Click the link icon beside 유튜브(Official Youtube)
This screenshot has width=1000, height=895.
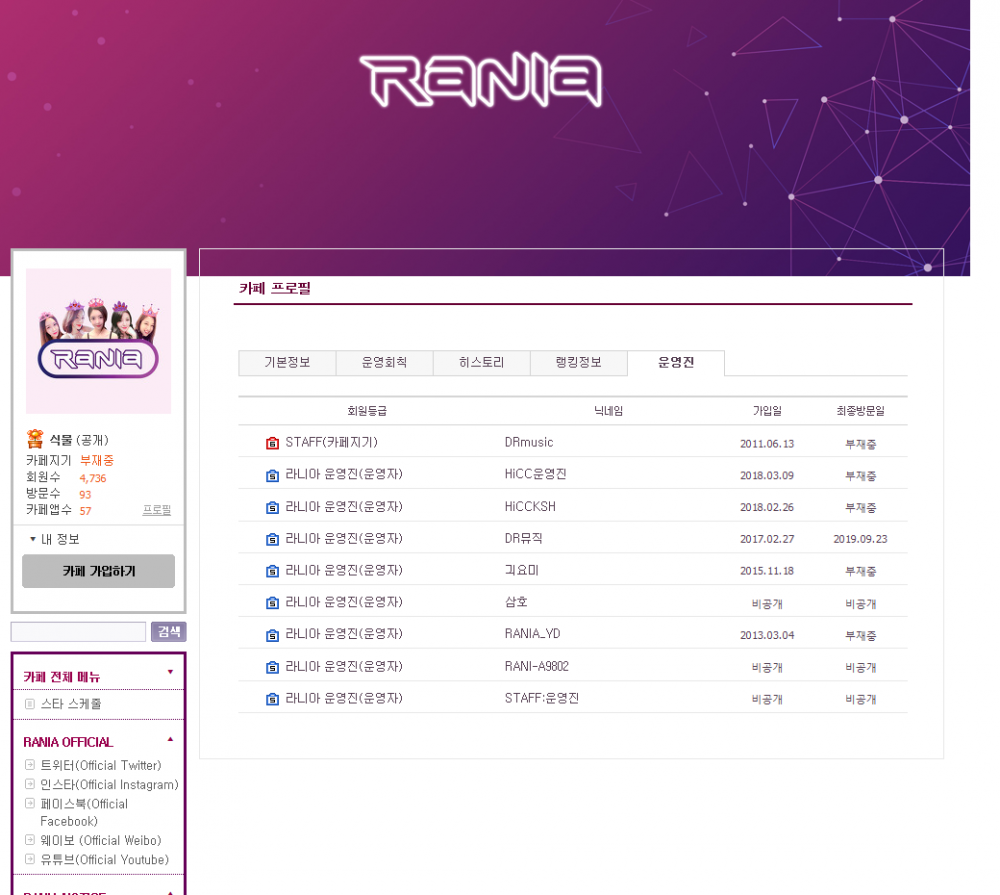click(29, 859)
